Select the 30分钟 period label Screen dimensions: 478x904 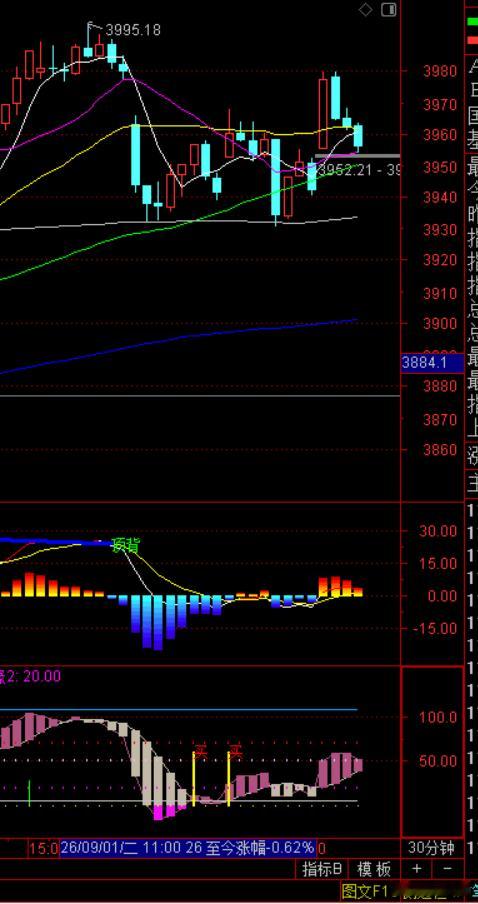pyautogui.click(x=432, y=848)
